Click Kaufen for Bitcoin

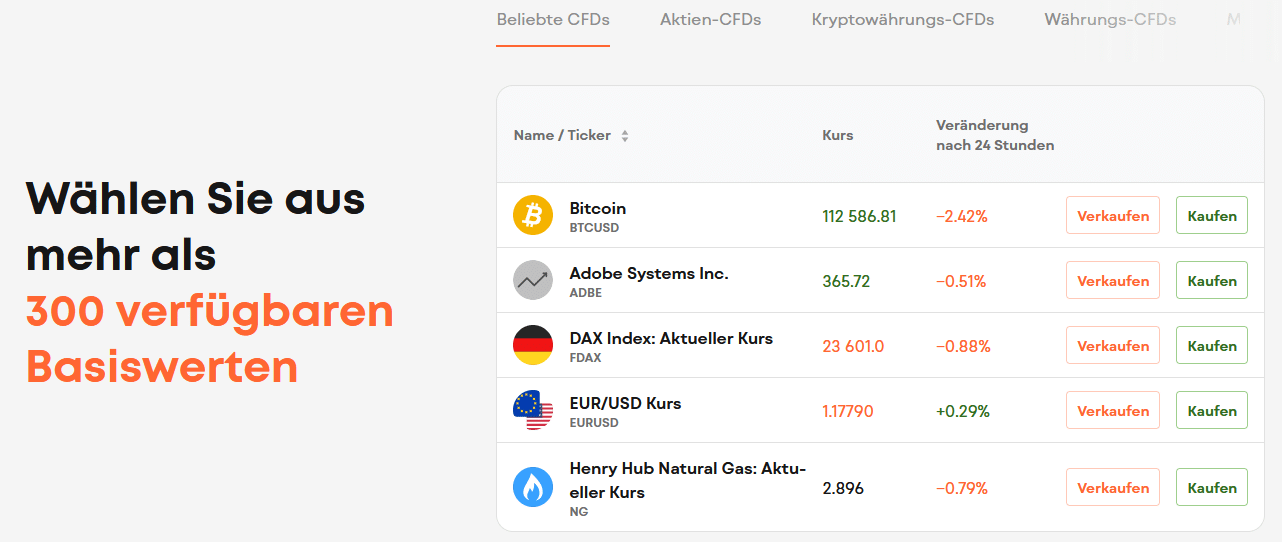(x=1212, y=215)
